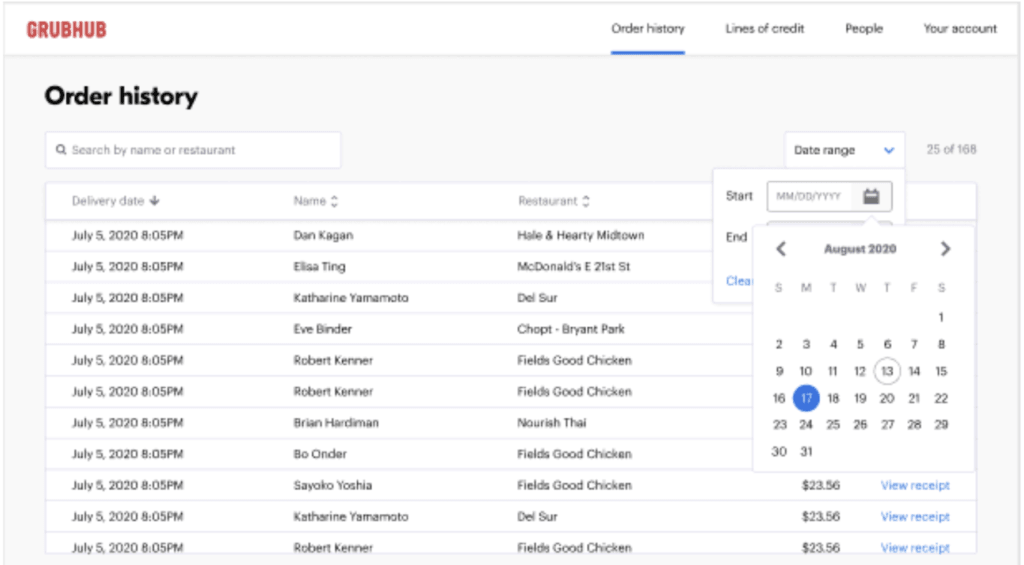View receipt for Katharine Yamamoto Del Sur order
Viewport: 1024px width, 565px height.
pyautogui.click(x=915, y=517)
